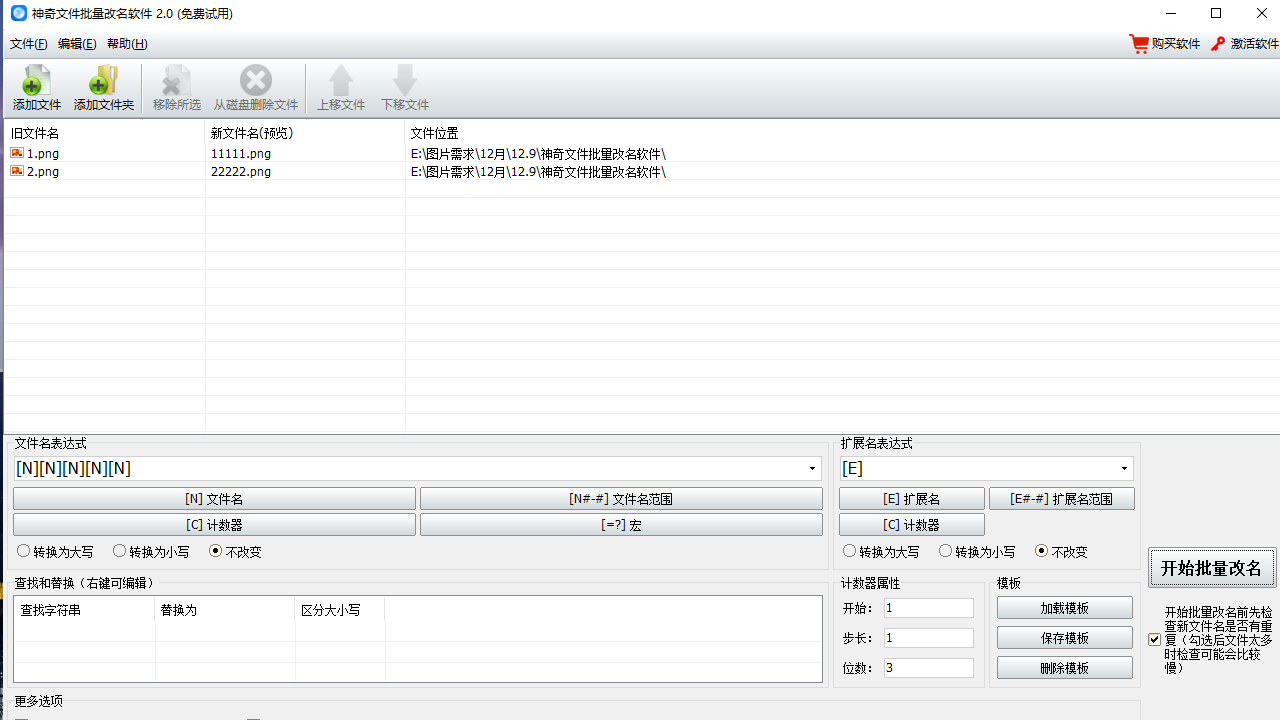This screenshot has height=720, width=1280.
Task: Click the 下移文件 arrow icon
Action: (404, 86)
